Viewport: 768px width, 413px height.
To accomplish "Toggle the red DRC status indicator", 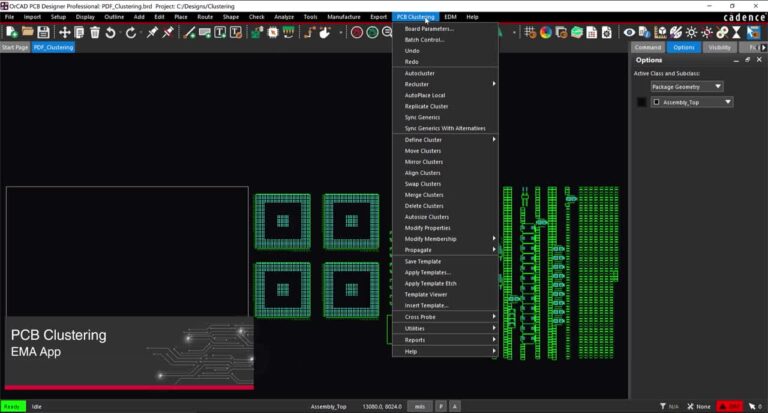I will point(729,406).
